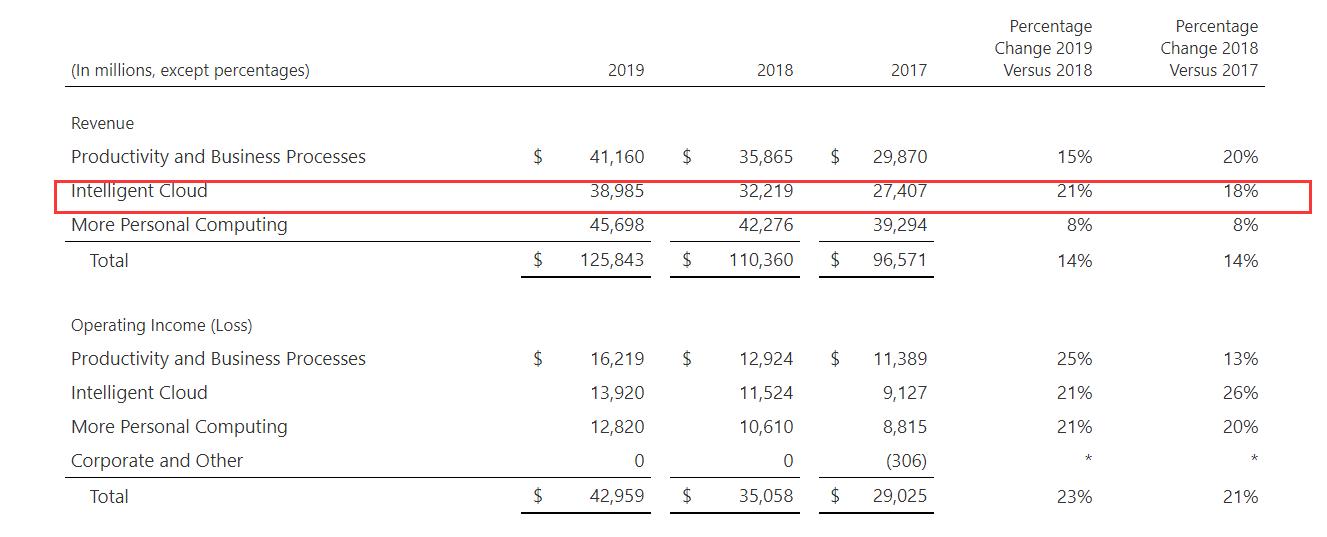This screenshot has height=537, width=1327.
Task: Click the 2018 column header
Action: pos(774,70)
